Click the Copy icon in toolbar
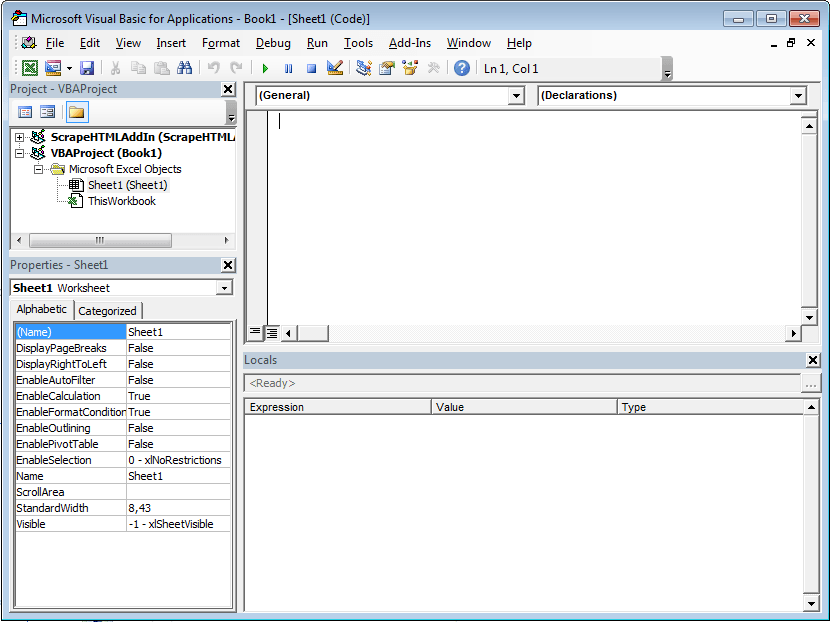Image resolution: width=830 pixels, height=622 pixels. click(x=138, y=68)
